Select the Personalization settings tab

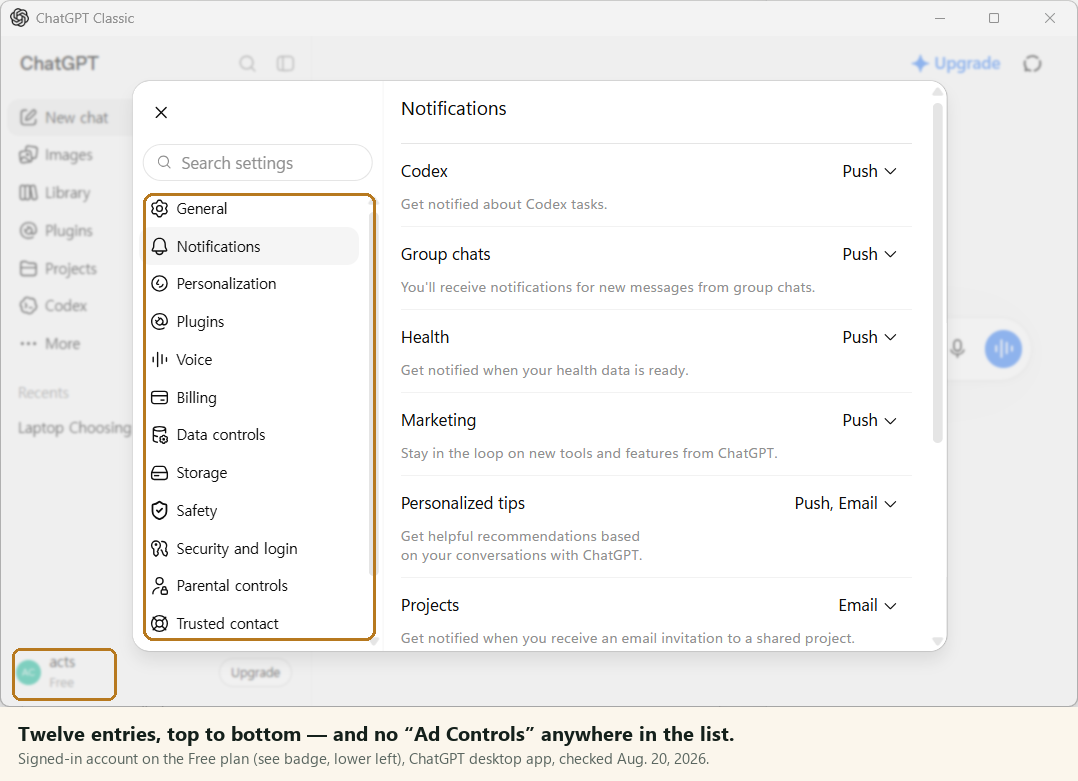tap(253, 284)
